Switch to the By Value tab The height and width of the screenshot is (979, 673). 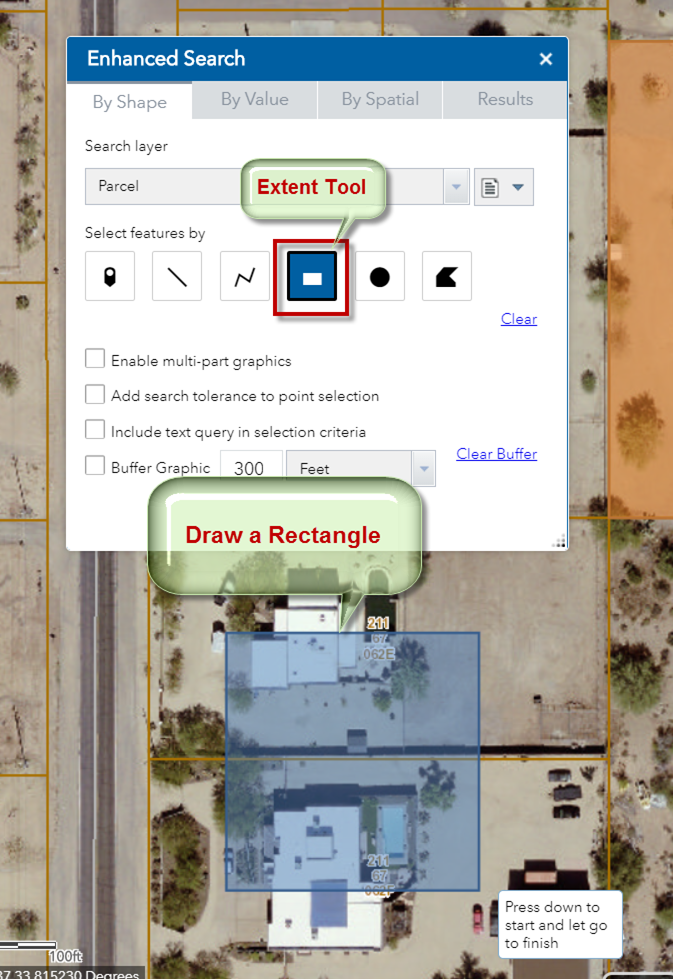click(x=255, y=100)
